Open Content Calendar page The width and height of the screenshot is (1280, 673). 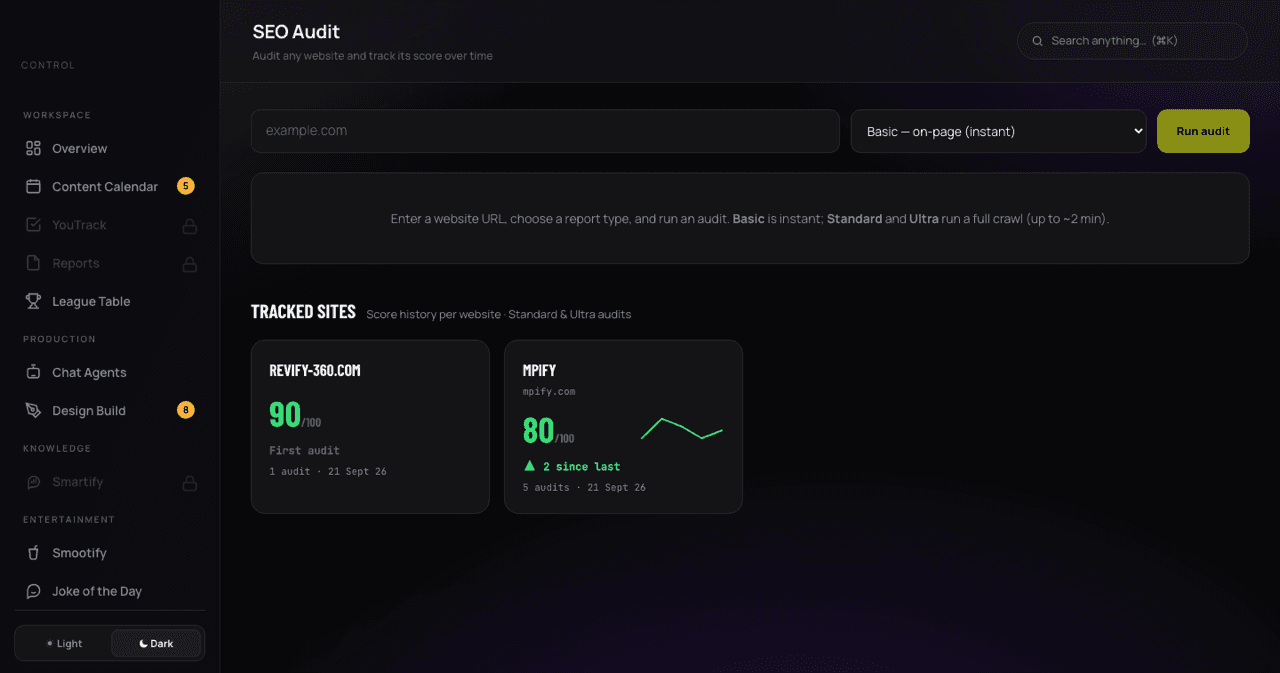pos(110,186)
